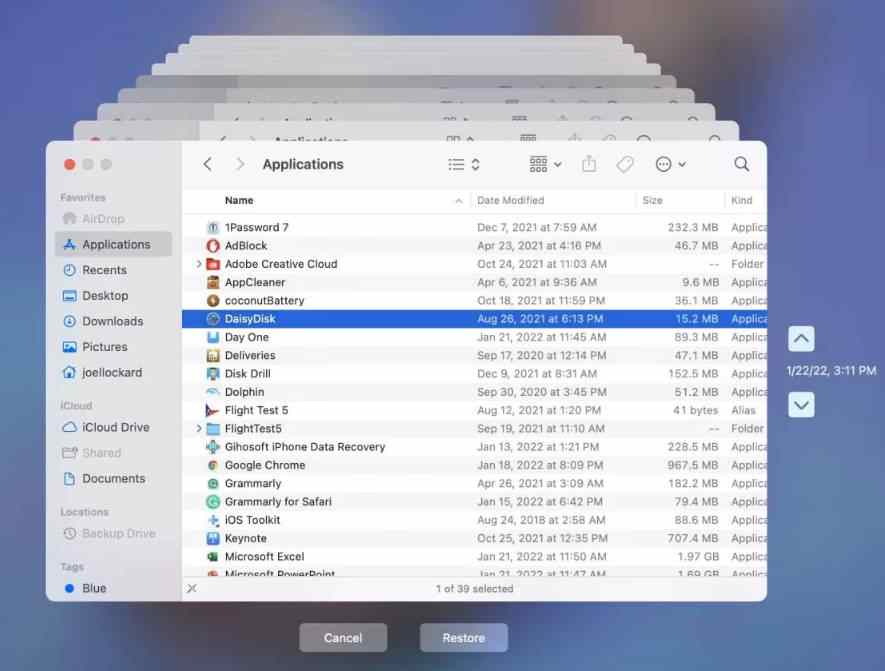Click the Cancel button
This screenshot has width=885, height=671.
point(343,638)
